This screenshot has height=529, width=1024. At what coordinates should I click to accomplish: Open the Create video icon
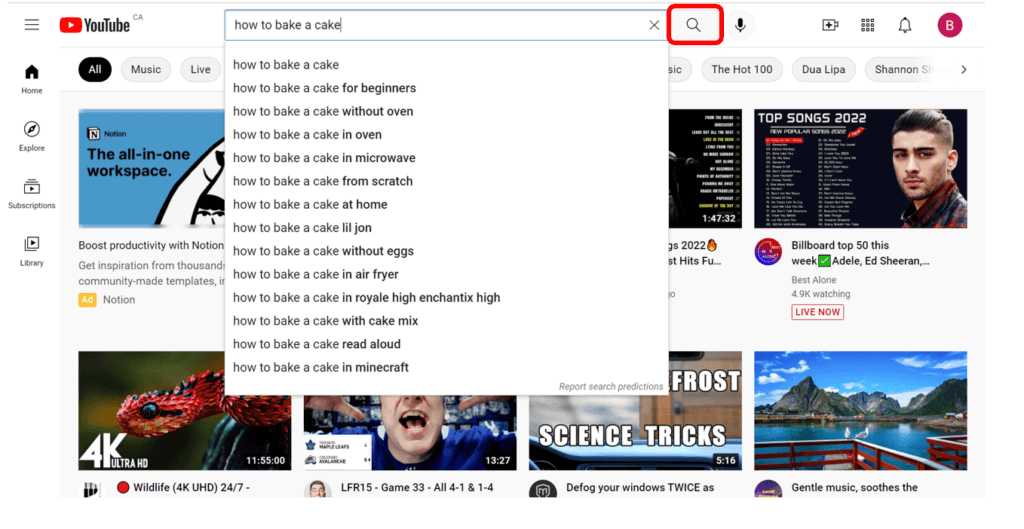click(830, 25)
